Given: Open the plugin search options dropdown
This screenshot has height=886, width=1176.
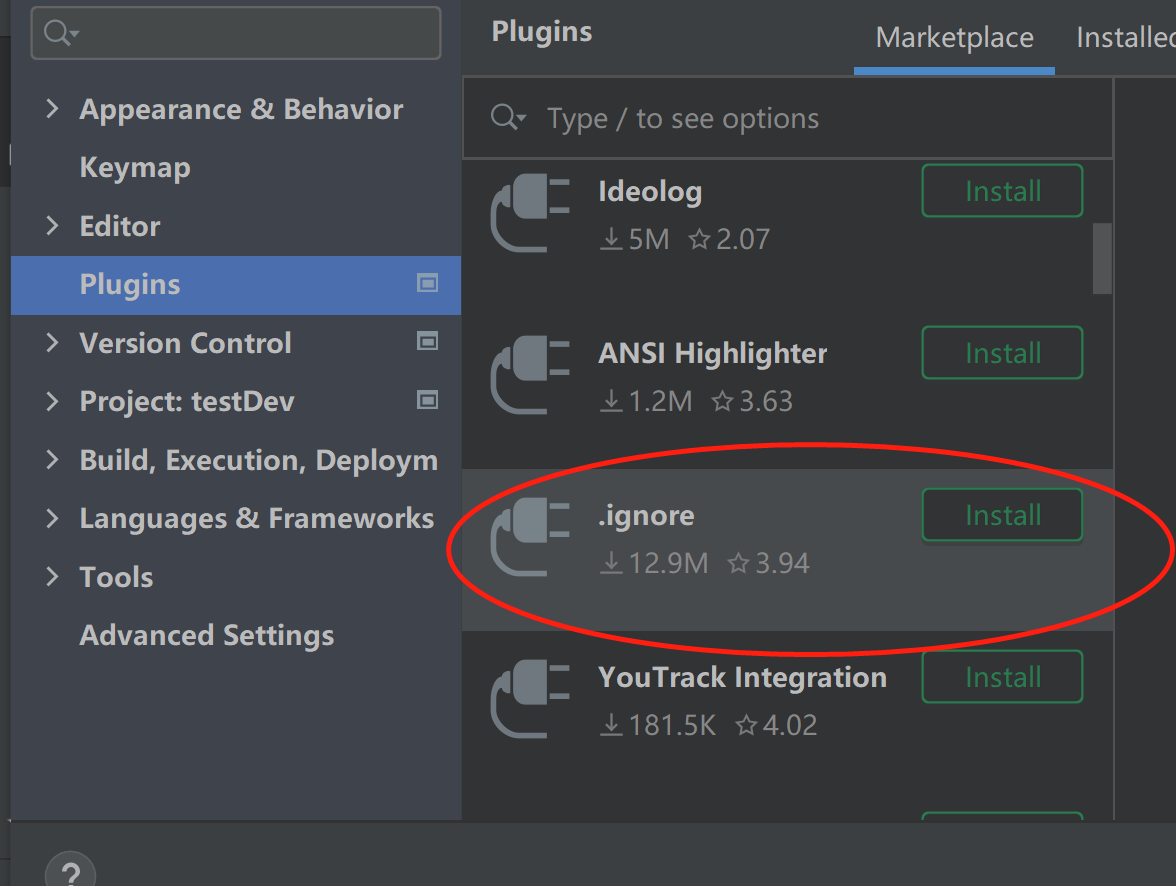Looking at the screenshot, I should pos(508,119).
